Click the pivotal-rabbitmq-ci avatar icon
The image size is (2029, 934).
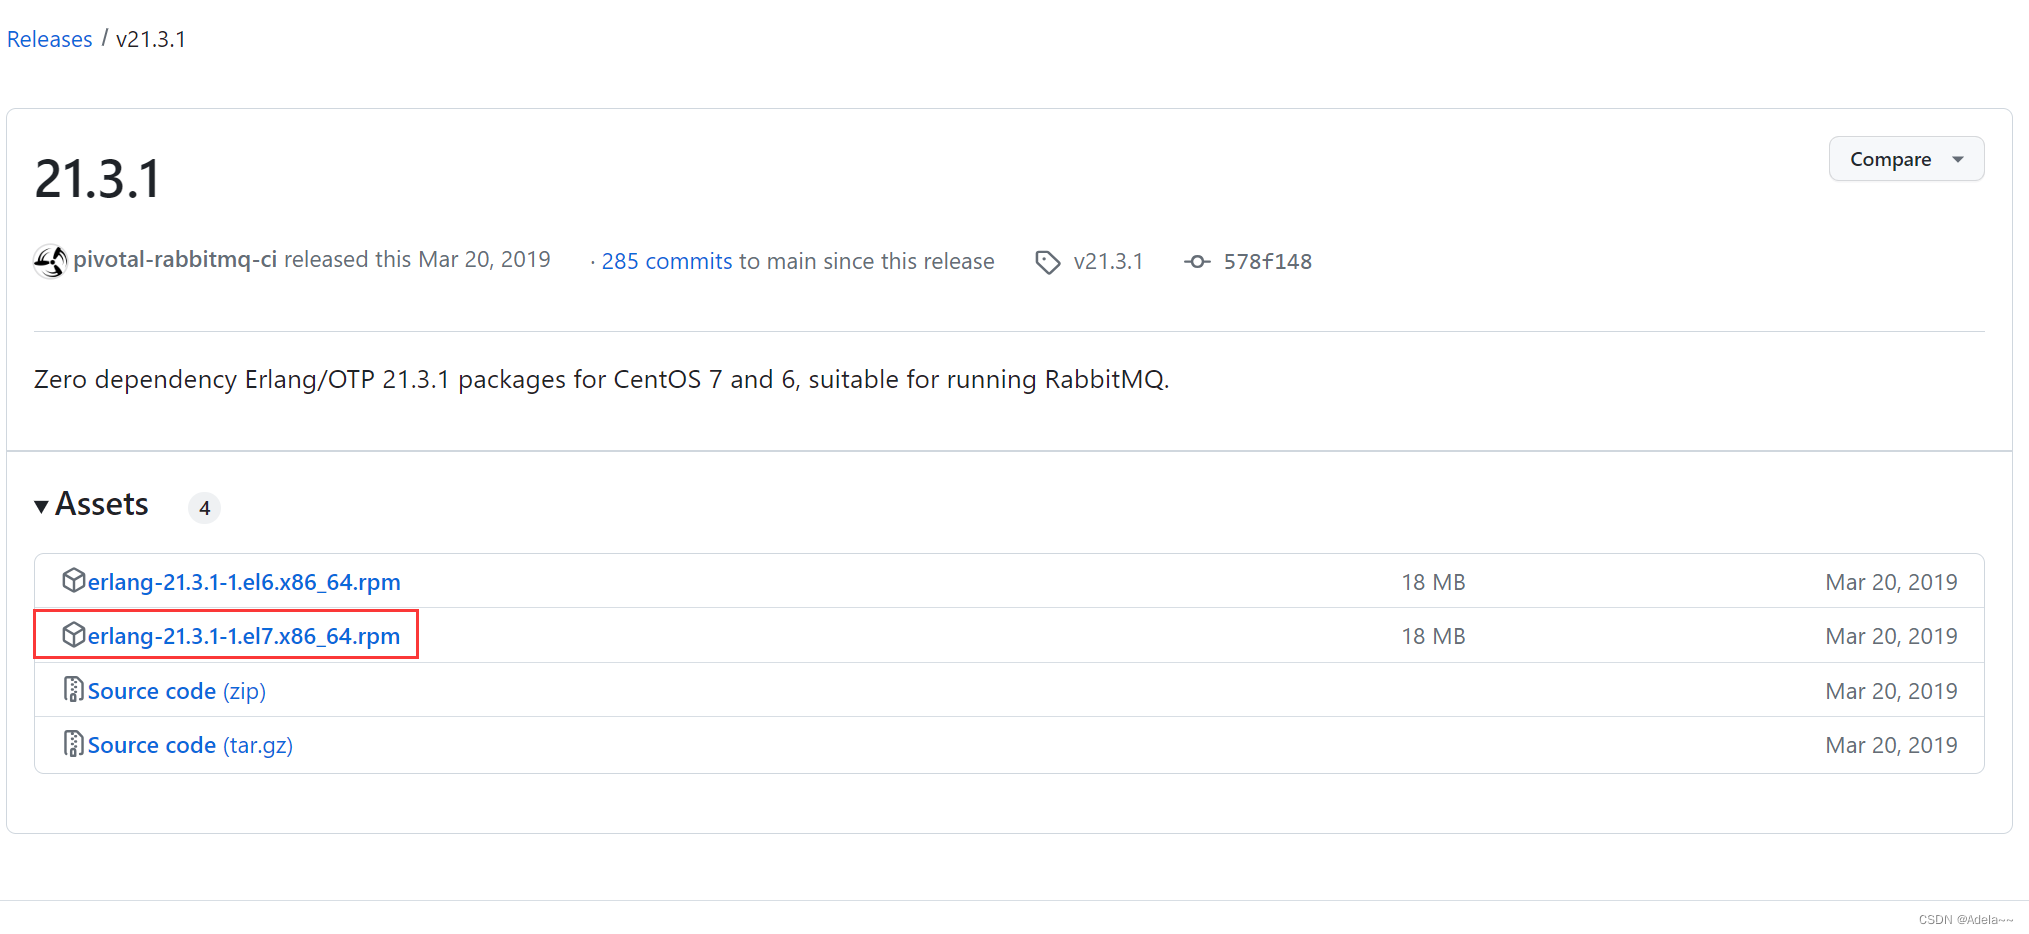(x=50, y=261)
